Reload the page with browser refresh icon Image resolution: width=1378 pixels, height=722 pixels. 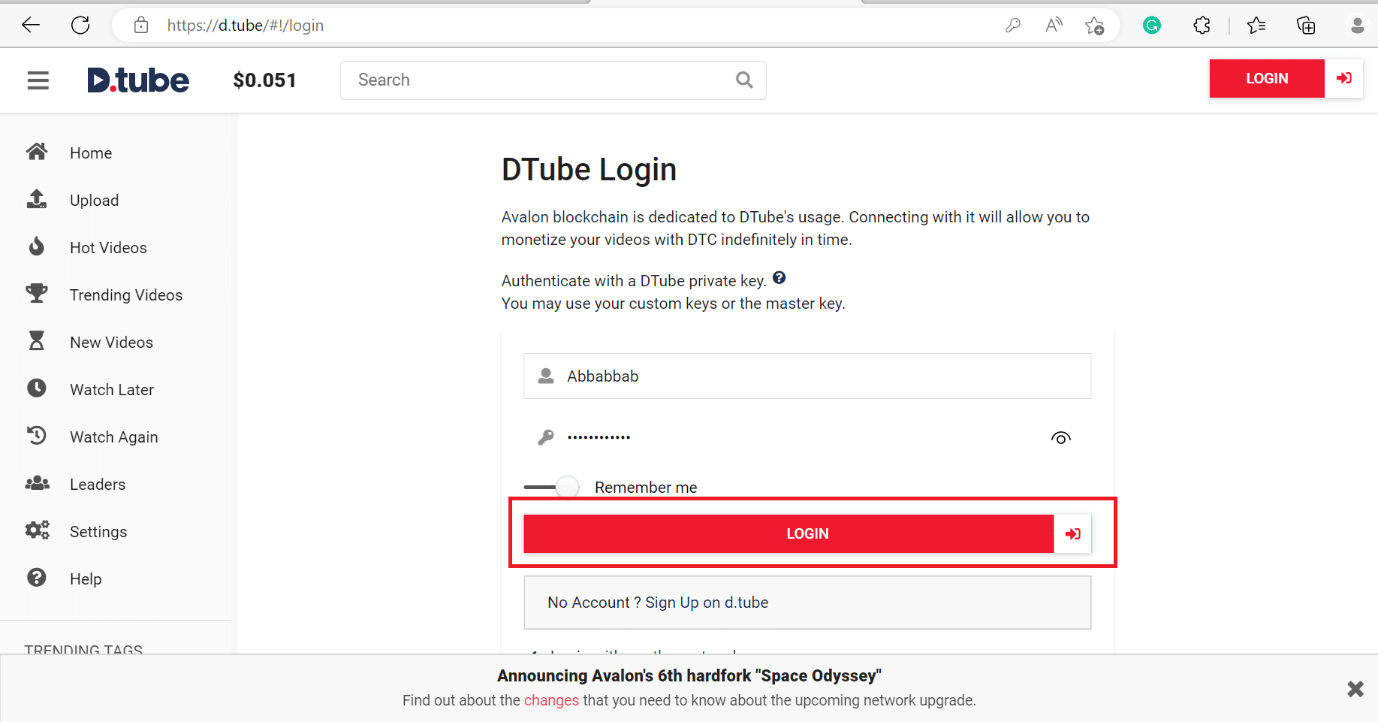[81, 25]
